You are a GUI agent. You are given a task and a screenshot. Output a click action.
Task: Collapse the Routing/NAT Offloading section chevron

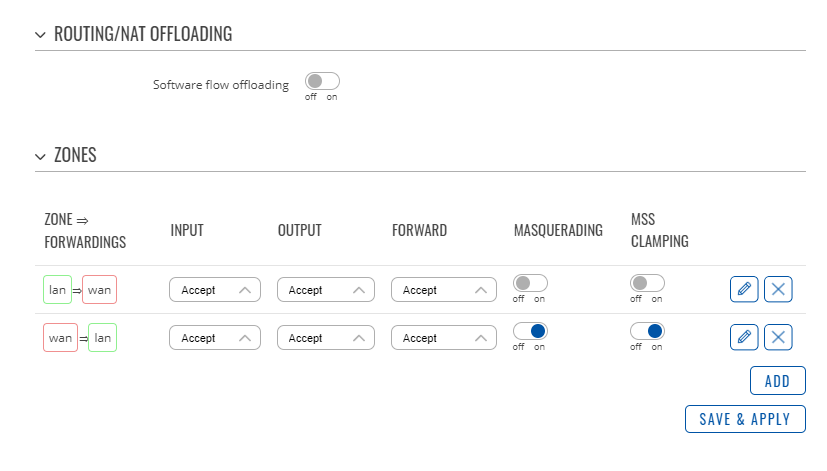[x=40, y=35]
